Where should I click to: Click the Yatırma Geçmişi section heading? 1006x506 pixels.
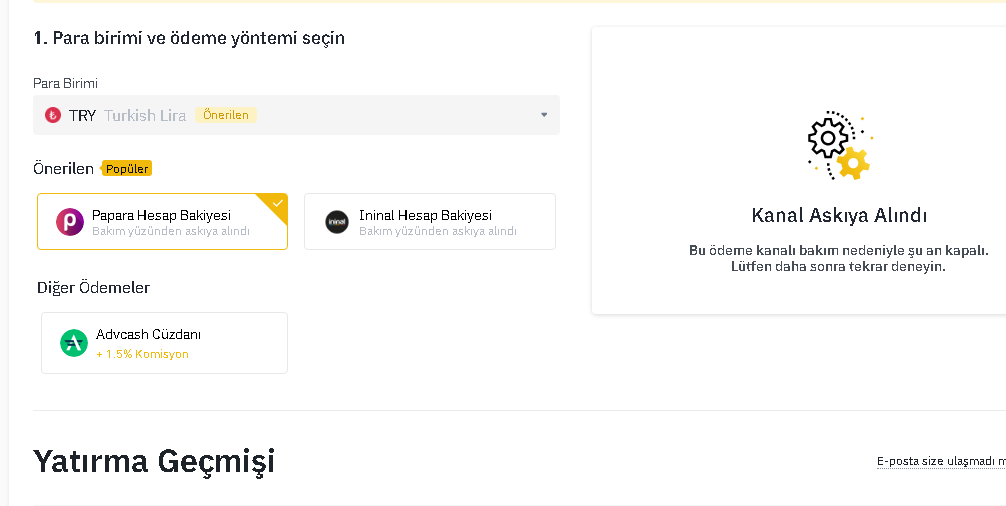point(154,461)
